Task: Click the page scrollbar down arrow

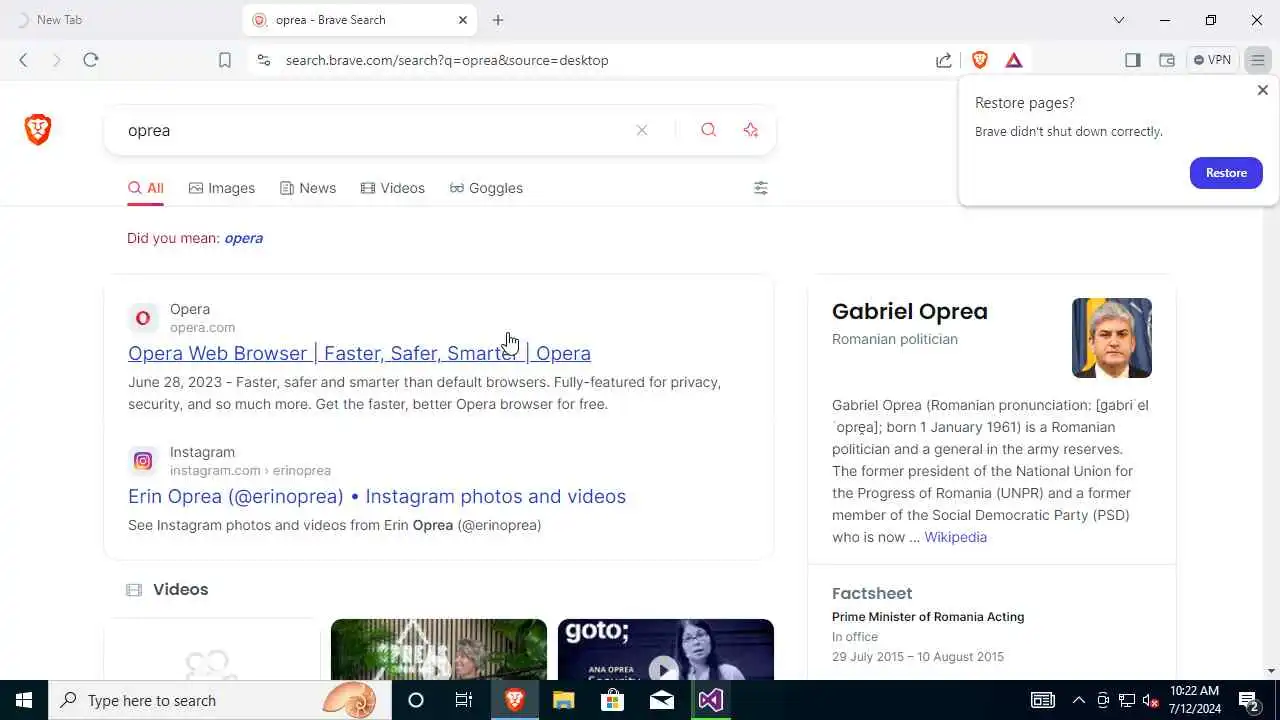Action: [x=1271, y=671]
